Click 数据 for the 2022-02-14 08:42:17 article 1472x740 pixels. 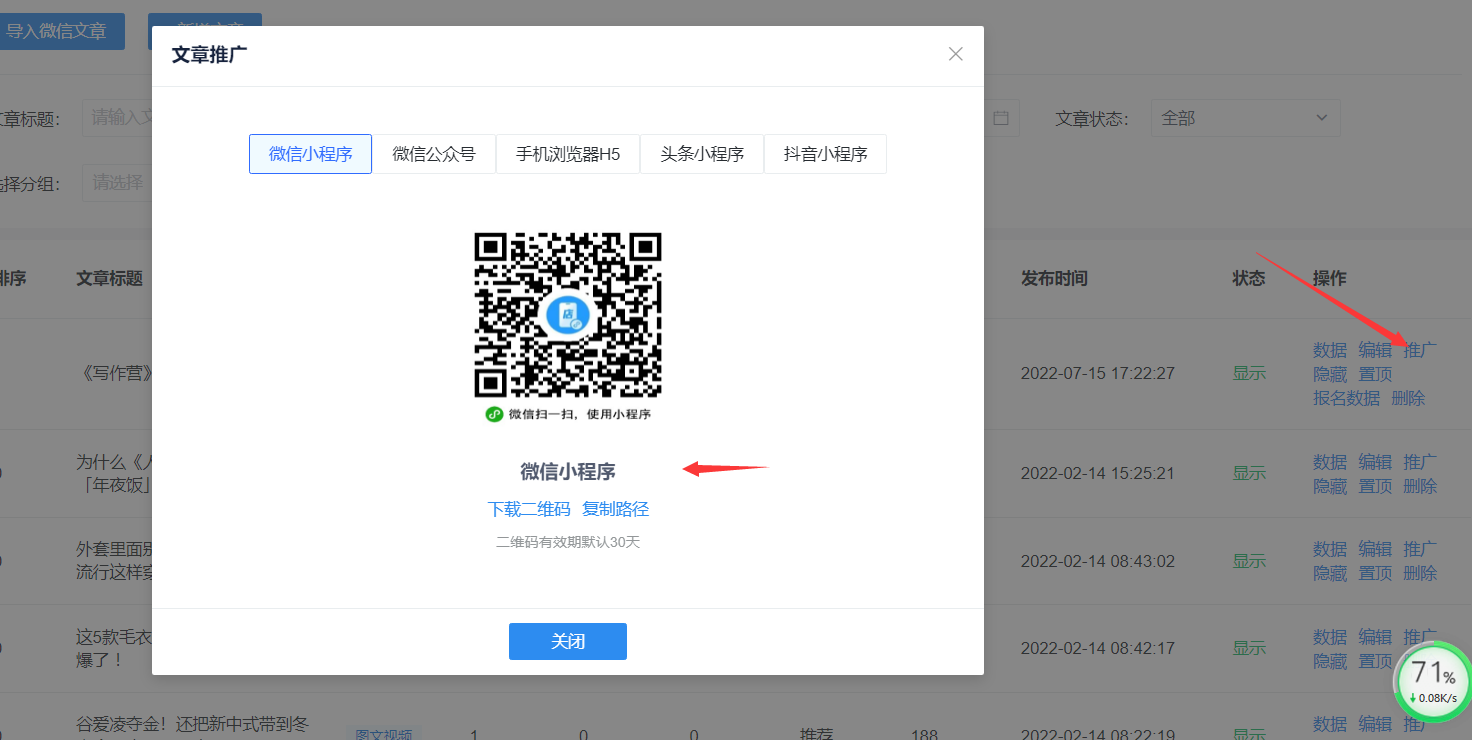(x=1330, y=637)
